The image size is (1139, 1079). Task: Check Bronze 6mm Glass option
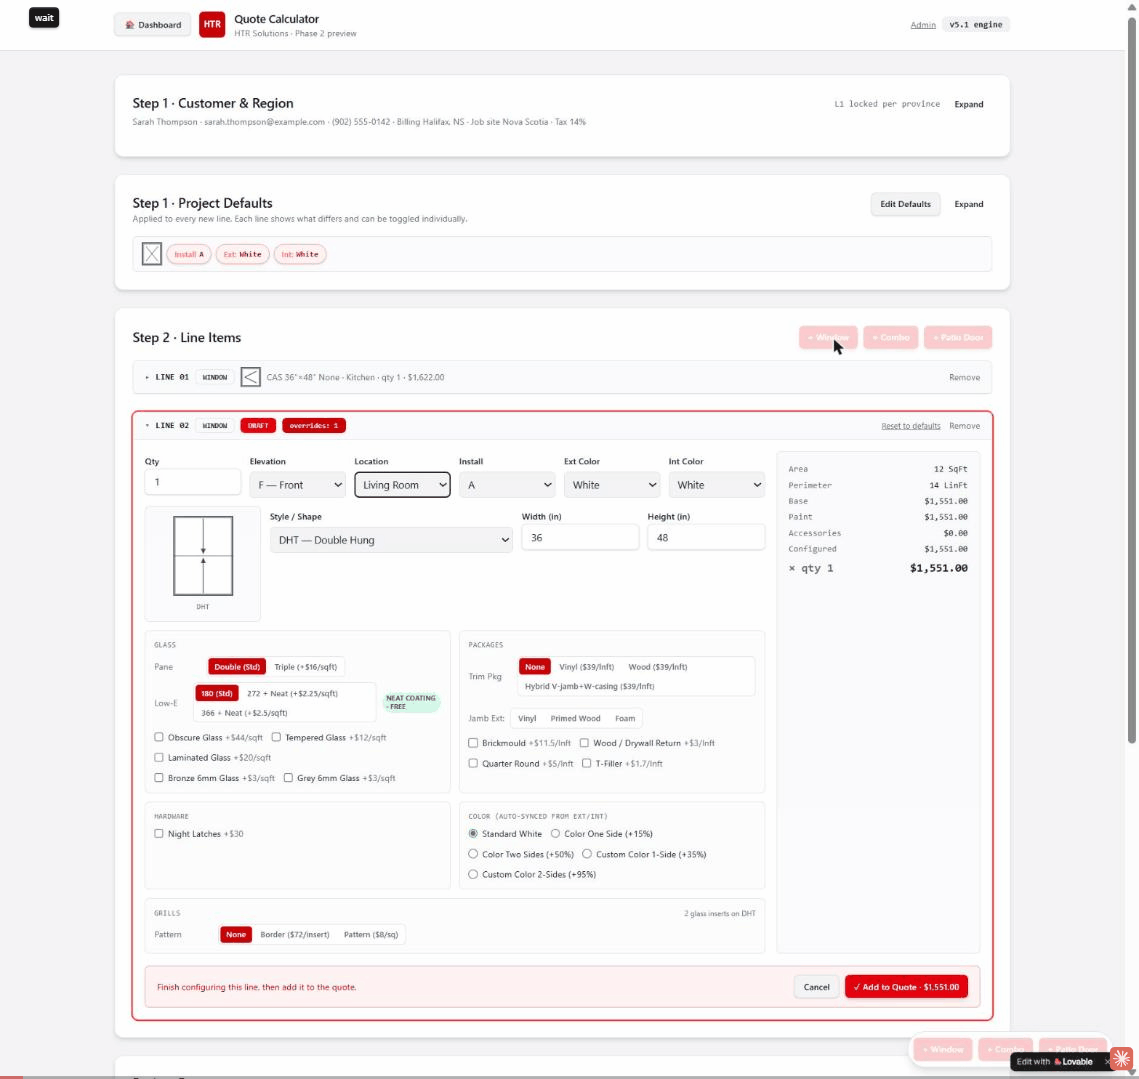pyautogui.click(x=158, y=777)
